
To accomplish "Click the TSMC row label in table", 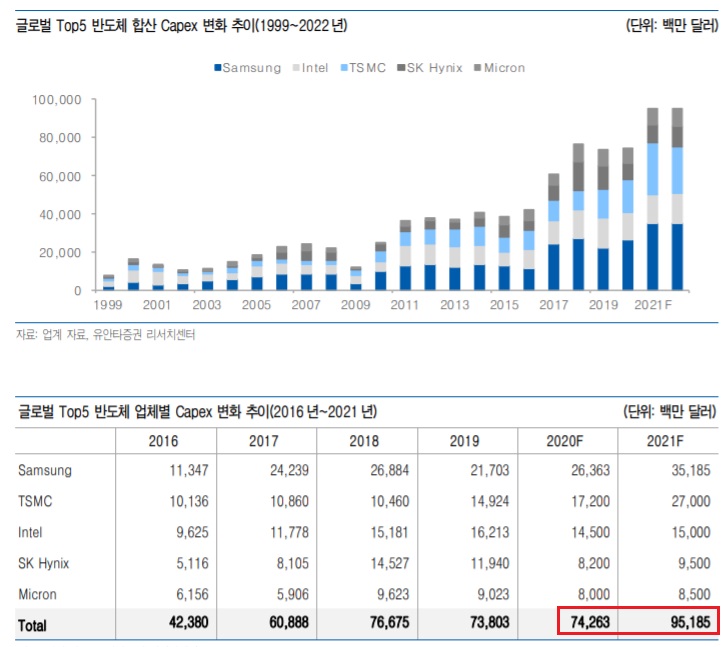I will [35, 501].
